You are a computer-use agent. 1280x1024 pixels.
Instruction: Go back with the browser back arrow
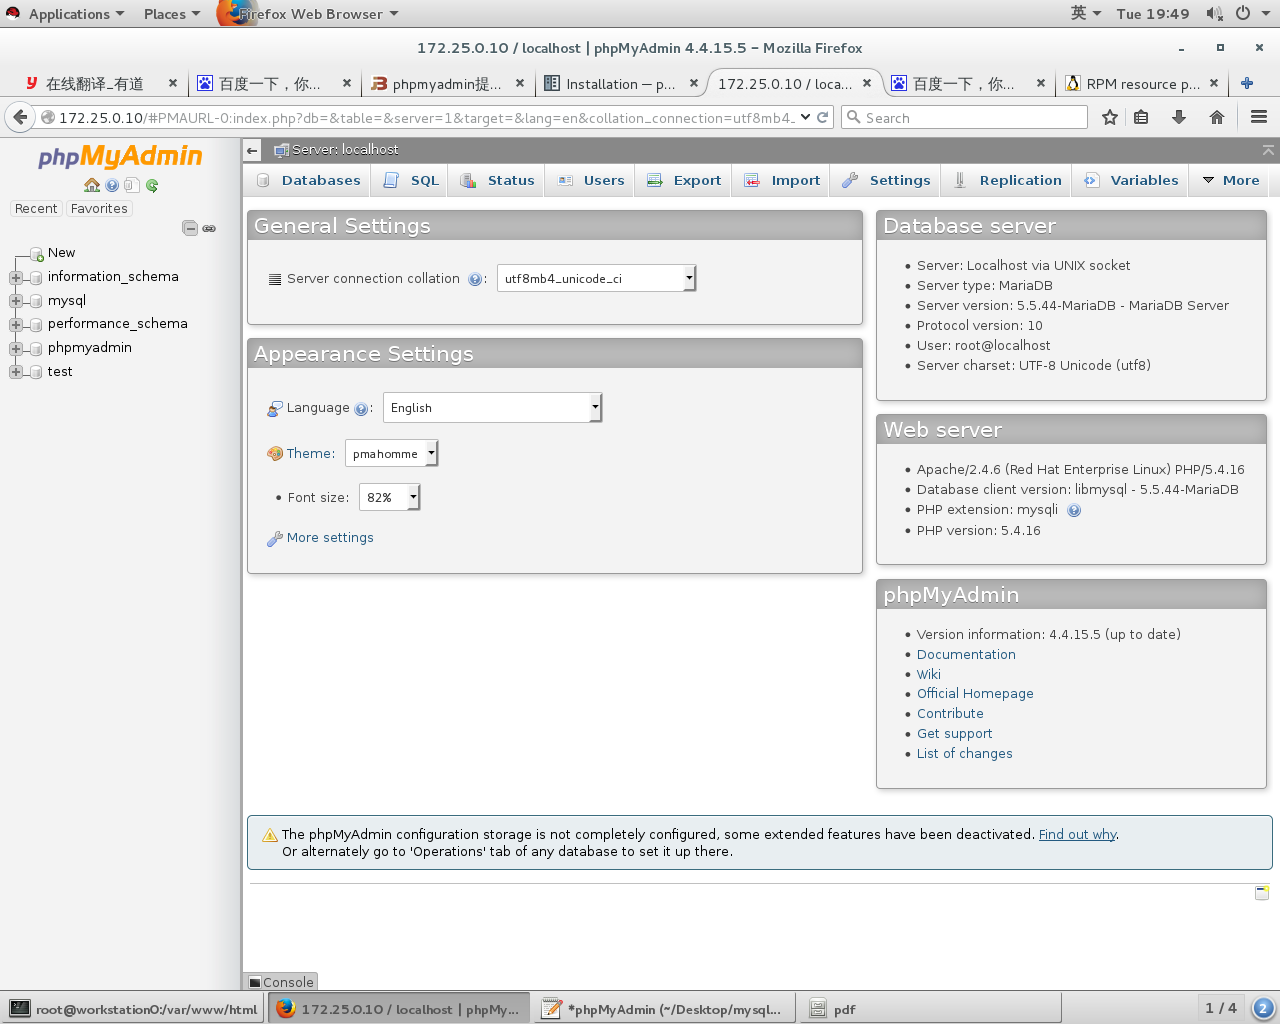coord(20,117)
